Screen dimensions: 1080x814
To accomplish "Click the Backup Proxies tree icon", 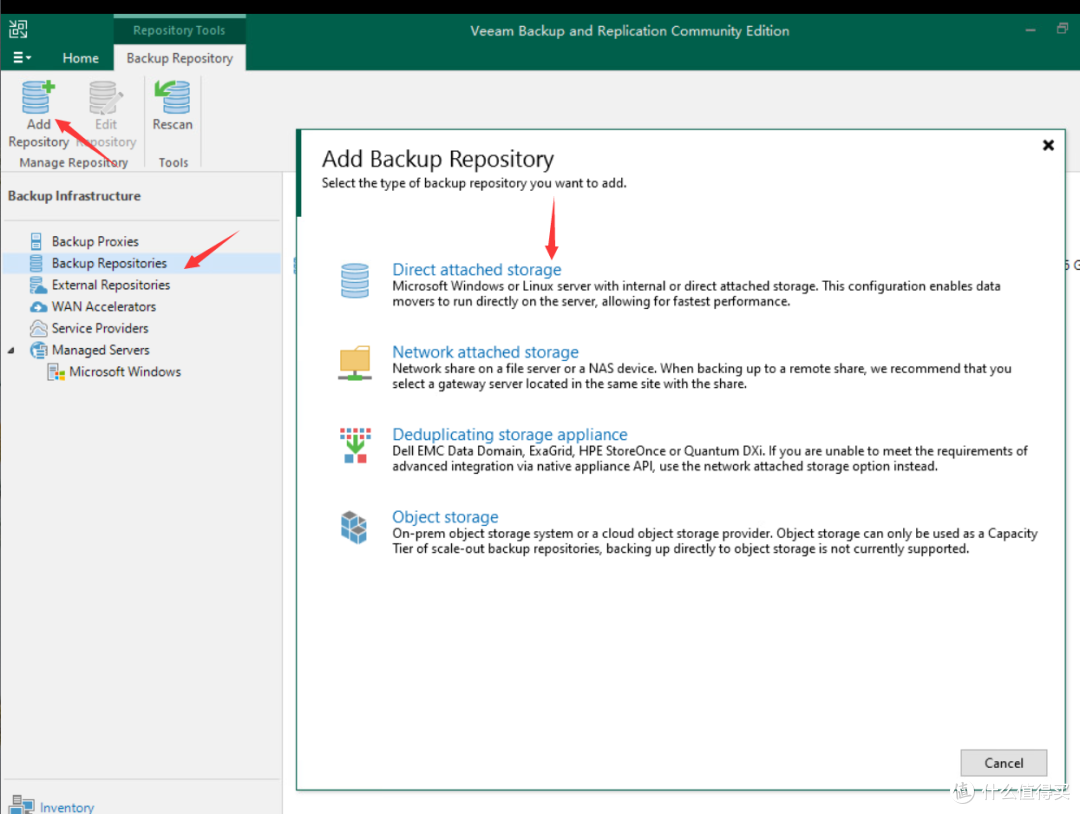I will pos(36,242).
